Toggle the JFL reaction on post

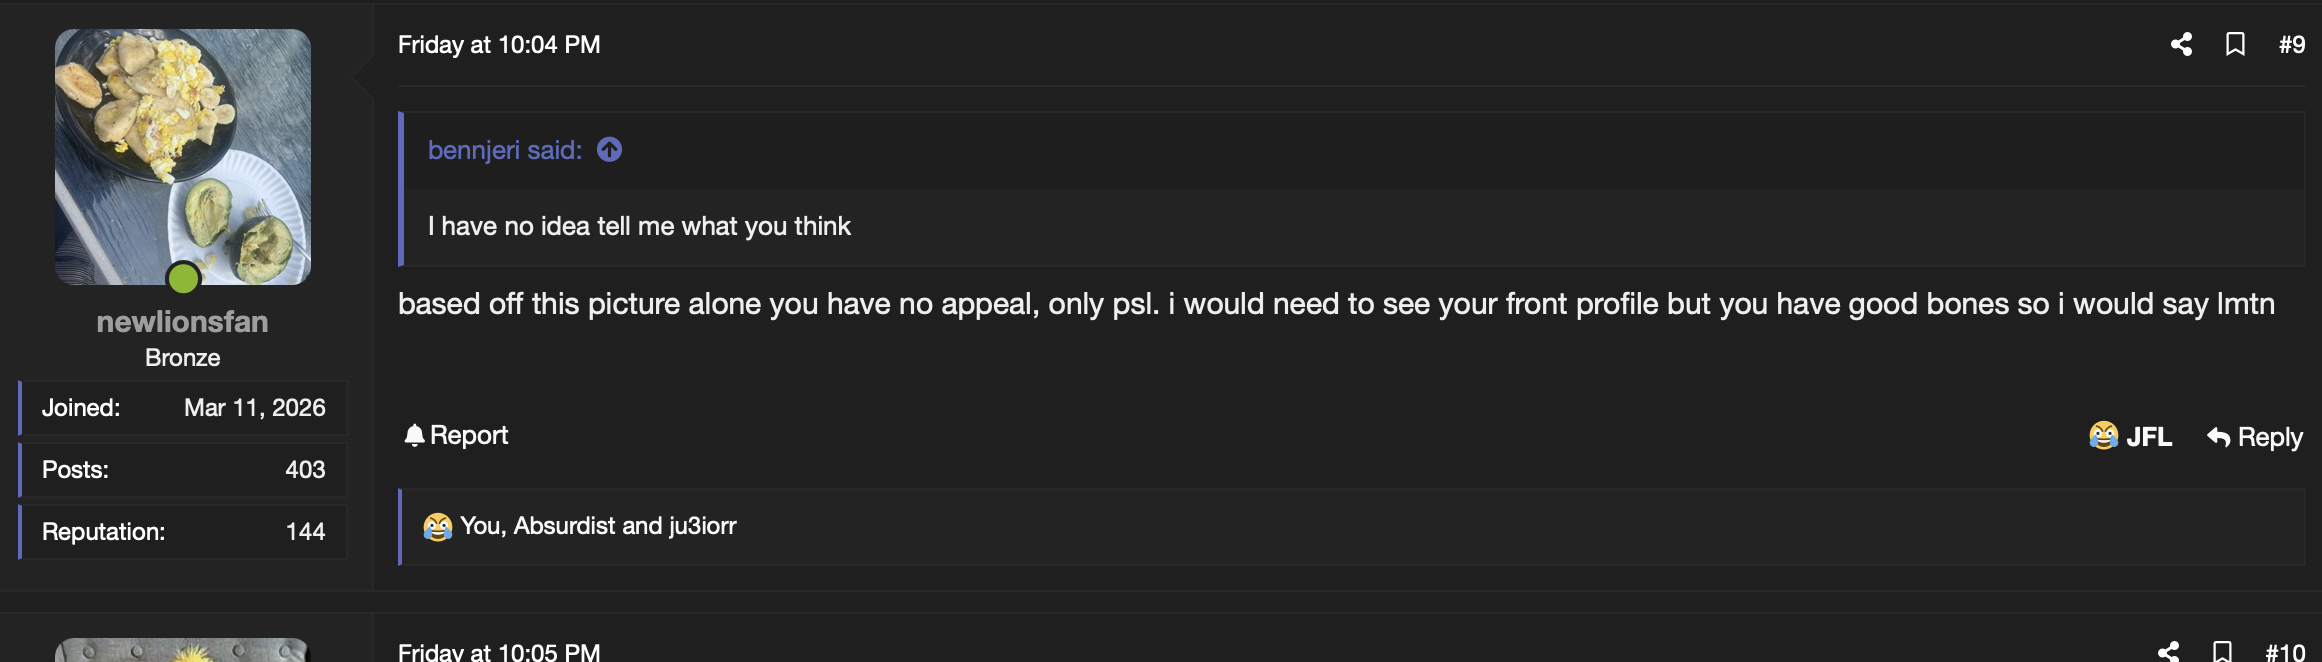coord(2130,436)
